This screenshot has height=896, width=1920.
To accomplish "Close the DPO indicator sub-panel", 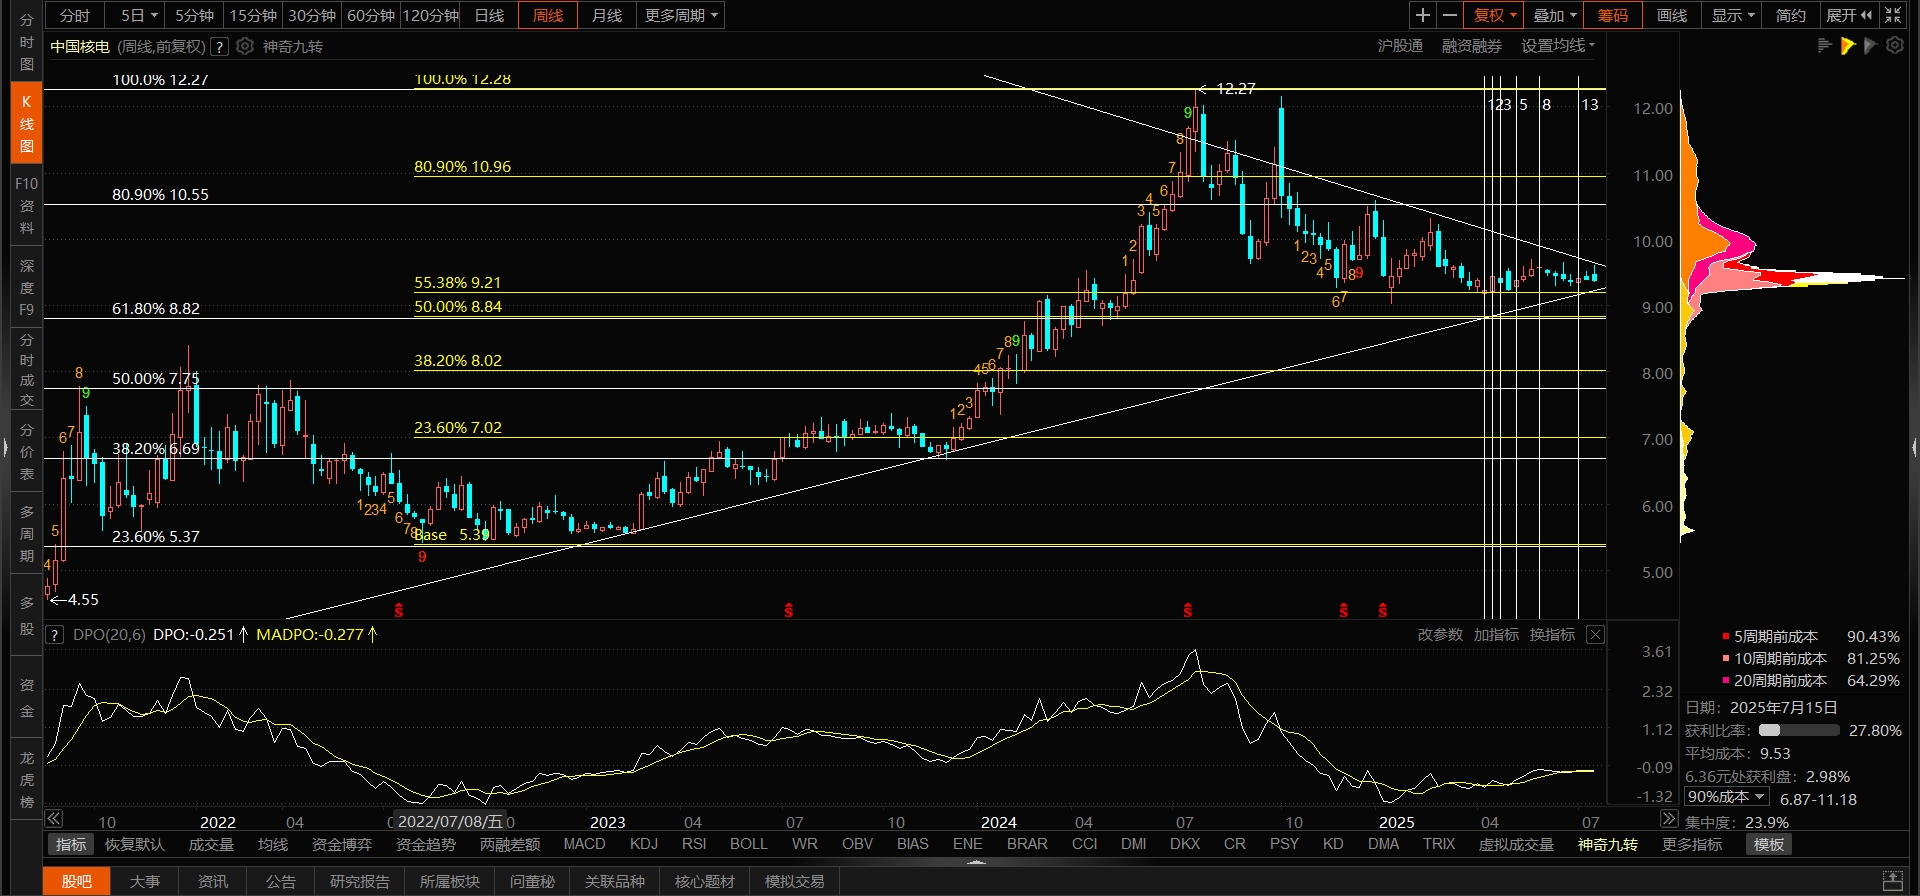I will click(1595, 635).
